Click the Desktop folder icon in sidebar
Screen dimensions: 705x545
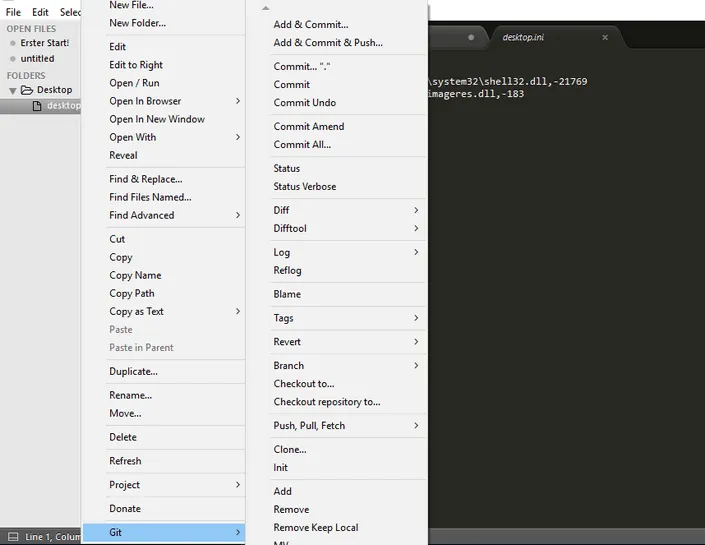27,90
